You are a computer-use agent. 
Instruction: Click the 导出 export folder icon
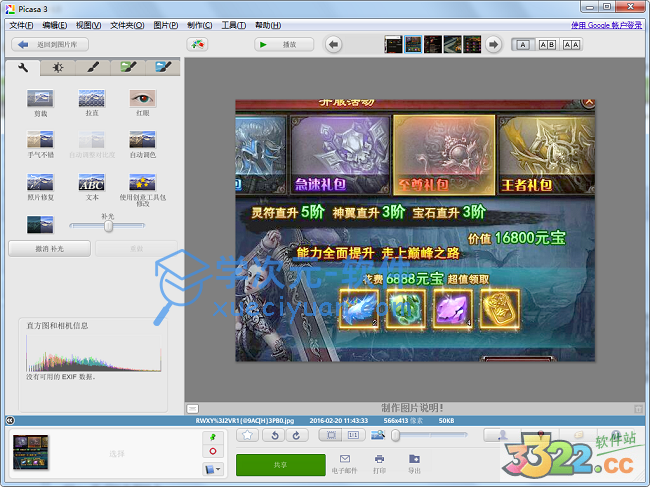[x=414, y=458]
